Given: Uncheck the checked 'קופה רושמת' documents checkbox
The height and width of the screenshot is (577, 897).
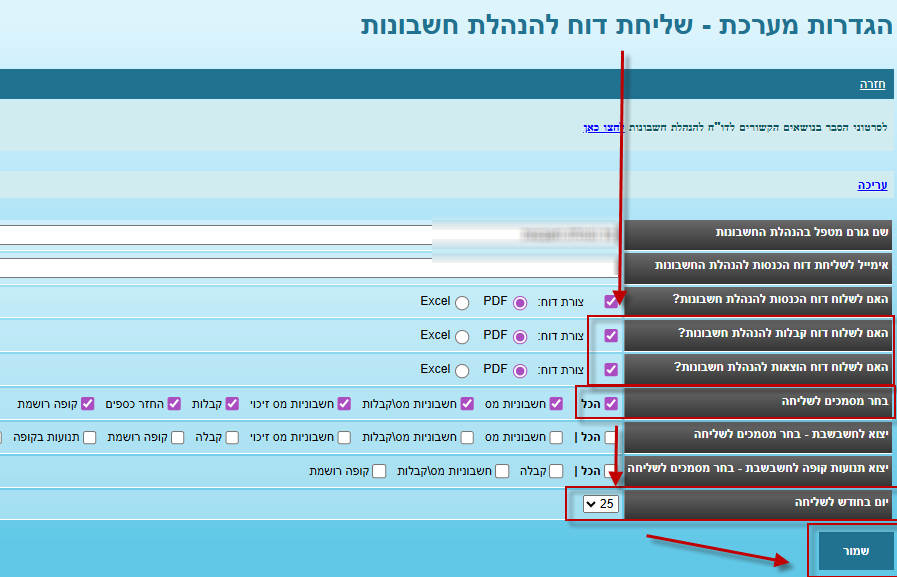Looking at the screenshot, I should click(87, 404).
